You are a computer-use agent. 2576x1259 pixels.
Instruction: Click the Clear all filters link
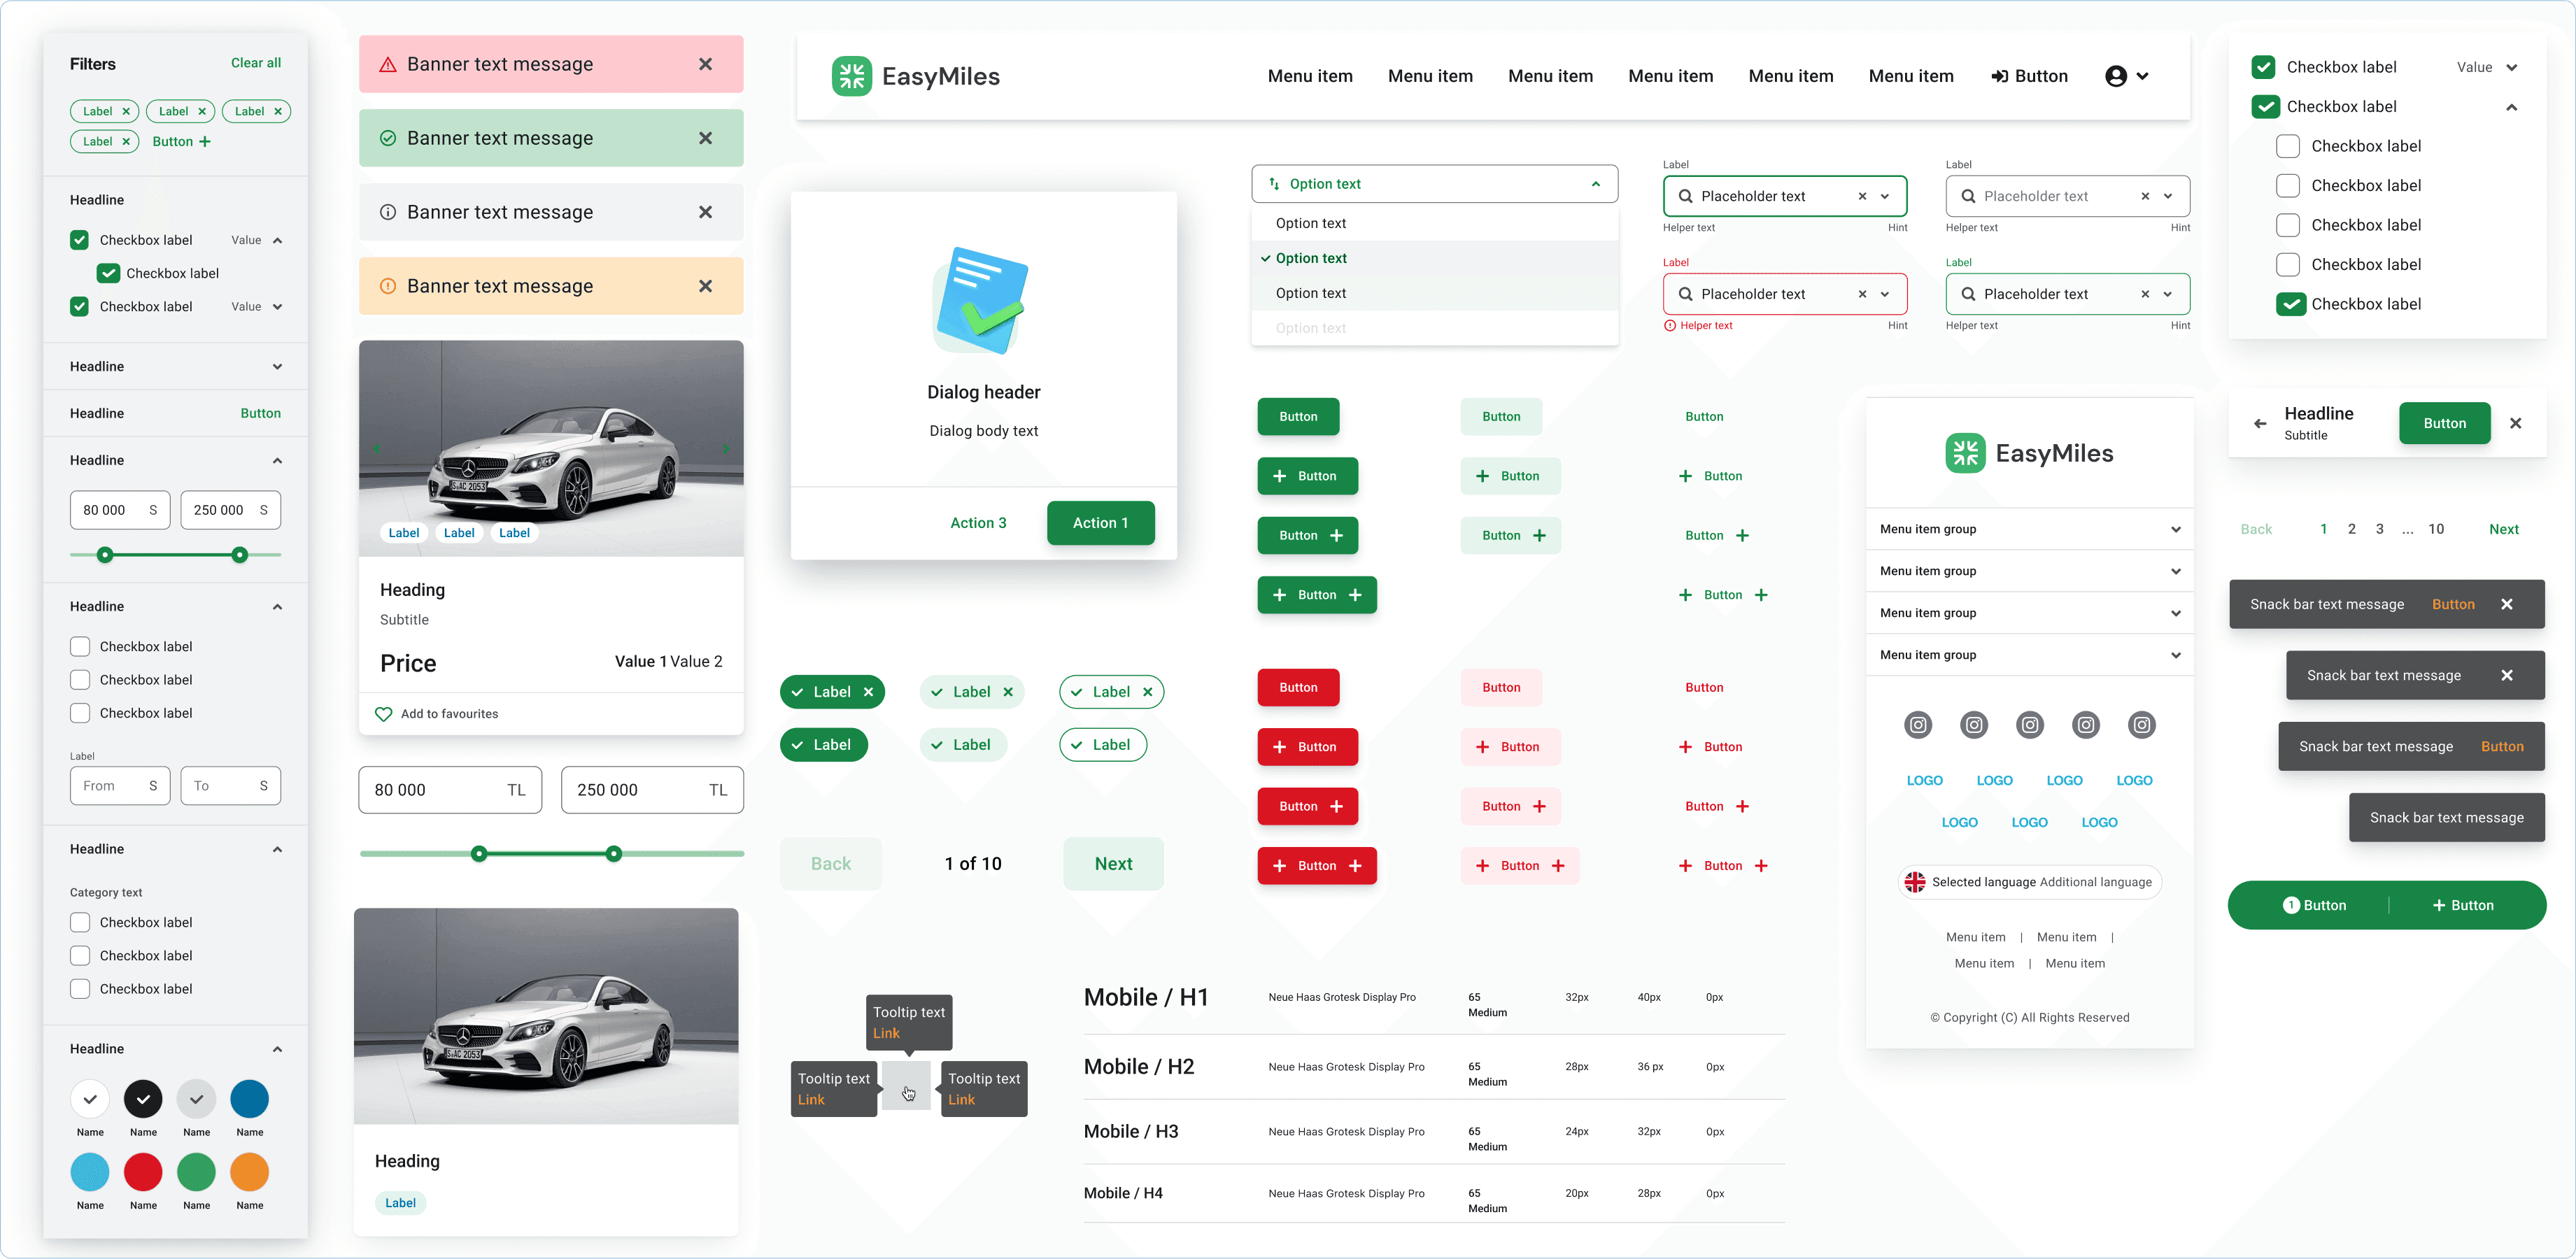point(256,63)
